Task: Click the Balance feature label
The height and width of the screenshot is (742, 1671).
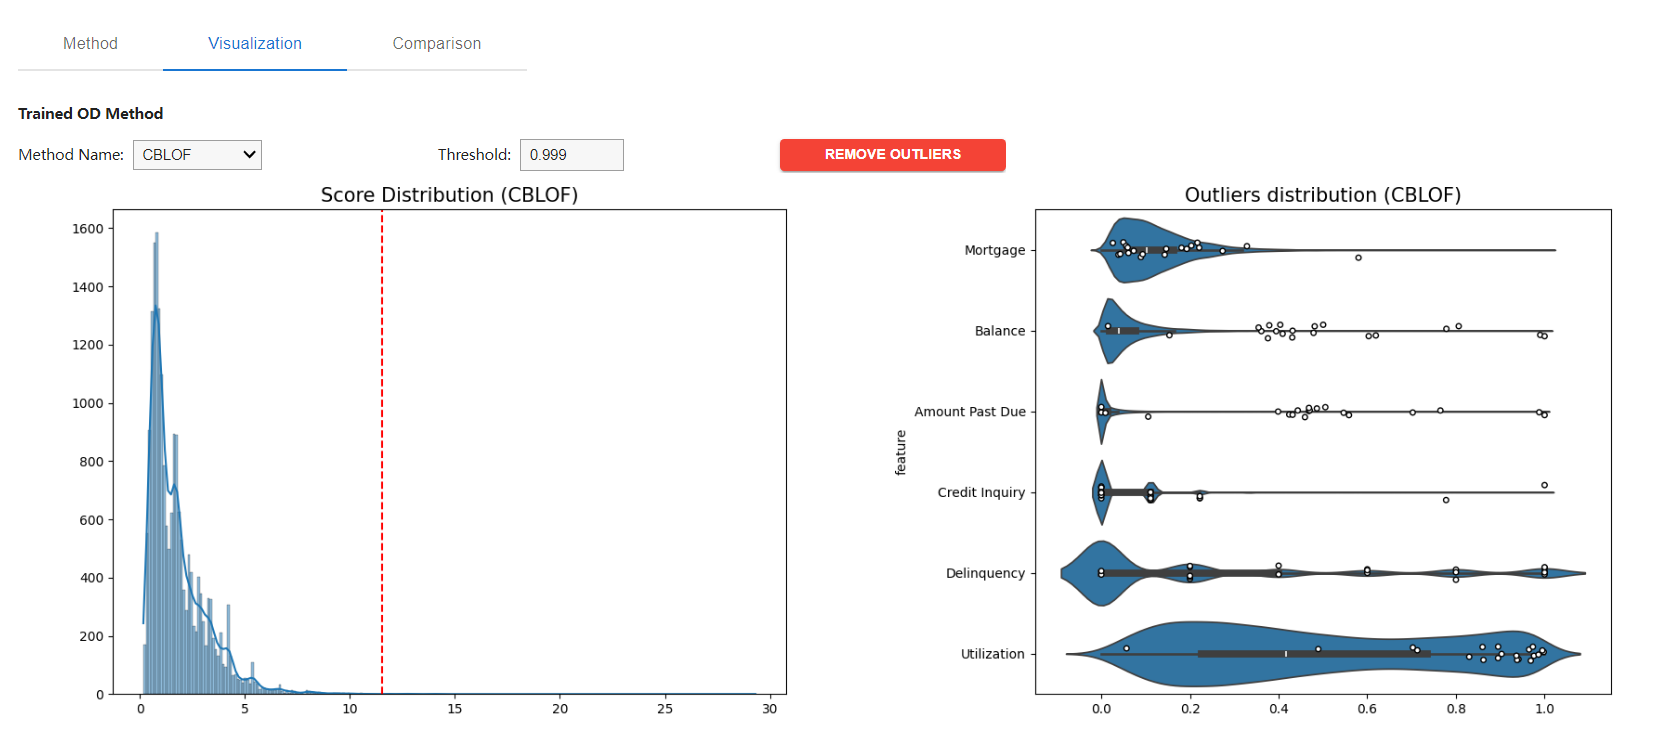Action: pyautogui.click(x=999, y=331)
